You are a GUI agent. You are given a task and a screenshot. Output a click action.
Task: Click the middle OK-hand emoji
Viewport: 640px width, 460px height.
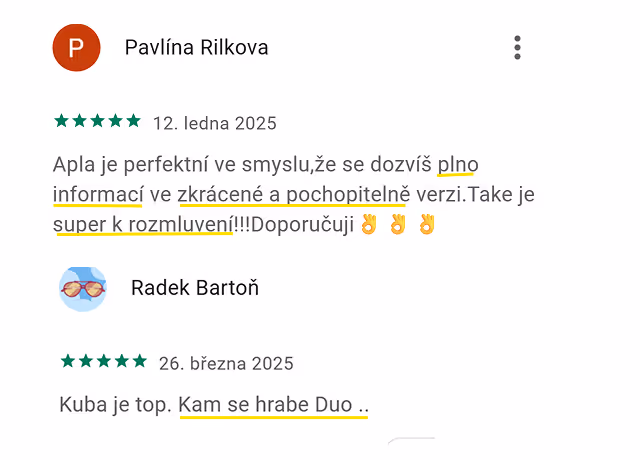pos(398,224)
